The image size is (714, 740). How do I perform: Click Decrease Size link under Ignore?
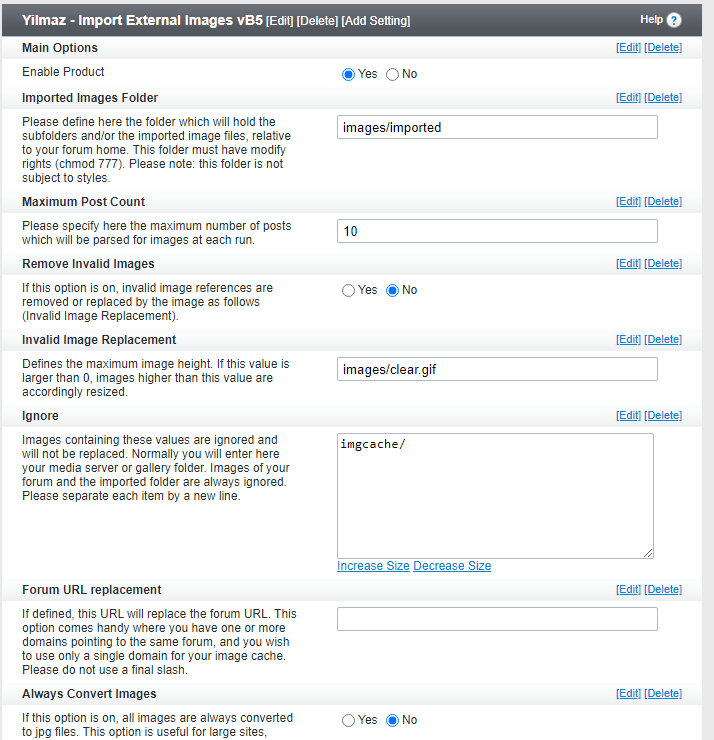tap(452, 566)
